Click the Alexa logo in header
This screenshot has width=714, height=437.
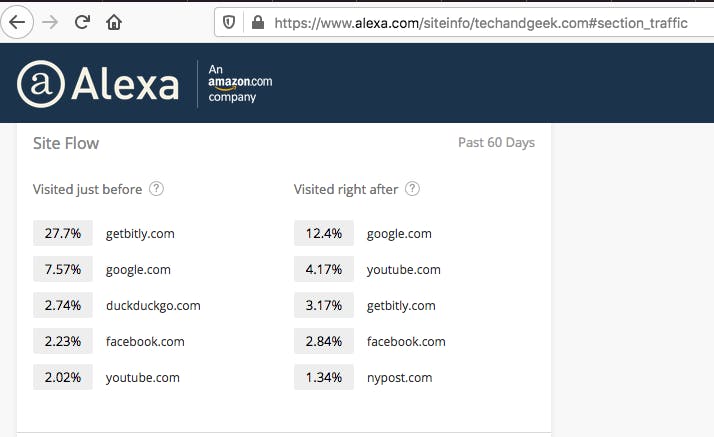[98, 84]
